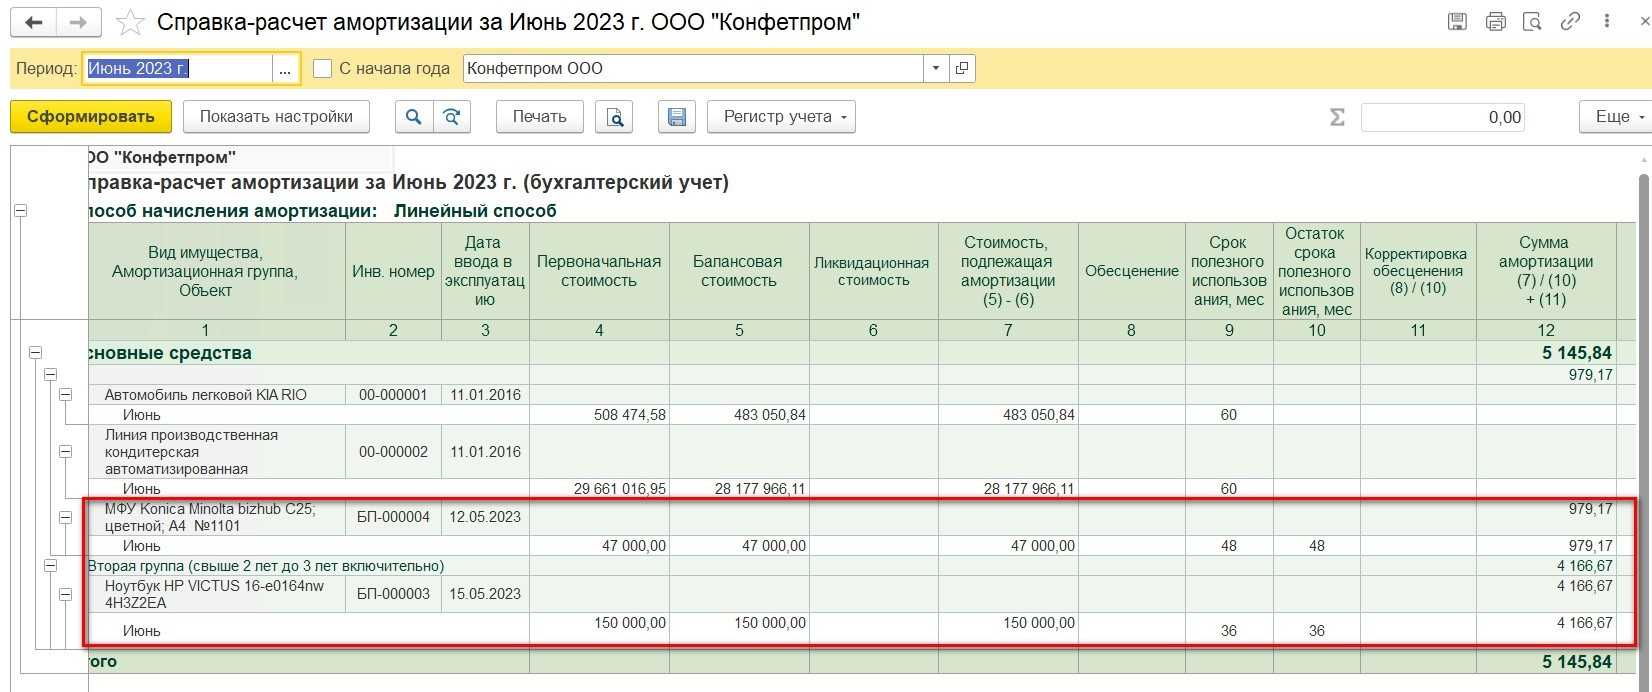Click 'Показать настройки' button
1652x692 pixels.
click(x=276, y=117)
